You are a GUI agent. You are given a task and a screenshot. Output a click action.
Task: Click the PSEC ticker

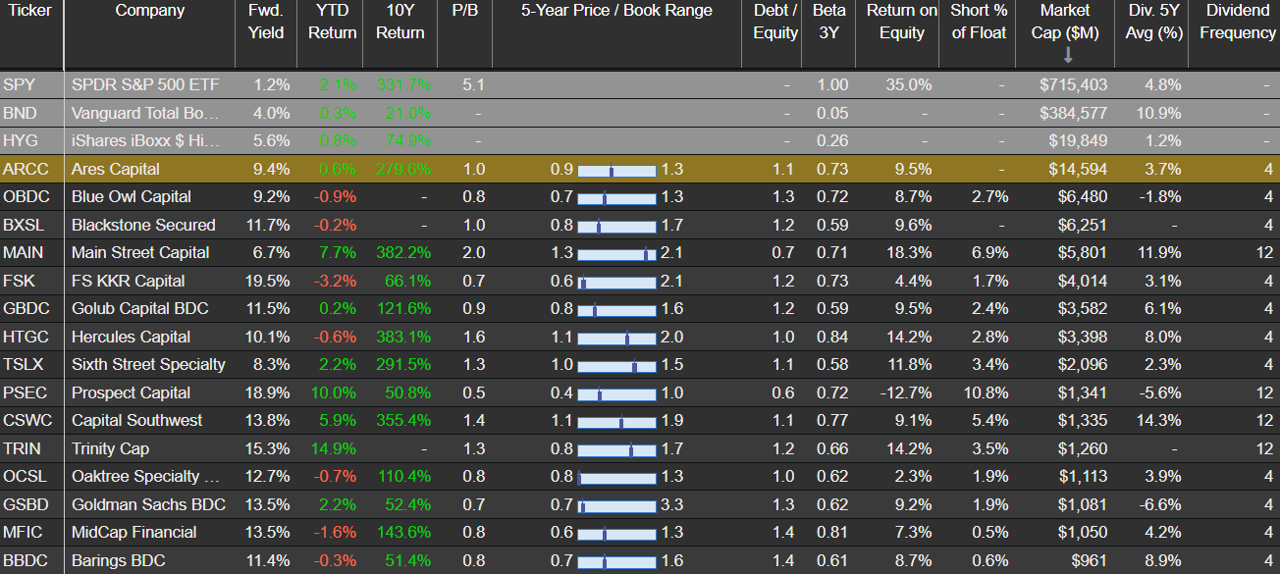coord(25,393)
